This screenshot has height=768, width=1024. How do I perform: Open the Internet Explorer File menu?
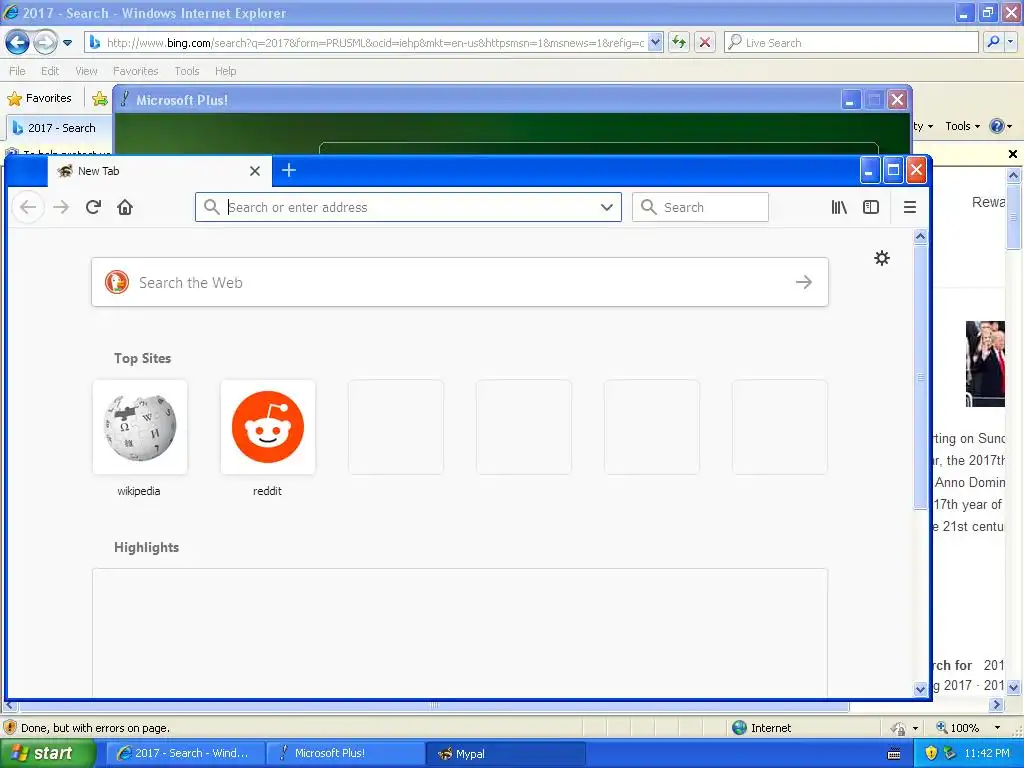[18, 71]
